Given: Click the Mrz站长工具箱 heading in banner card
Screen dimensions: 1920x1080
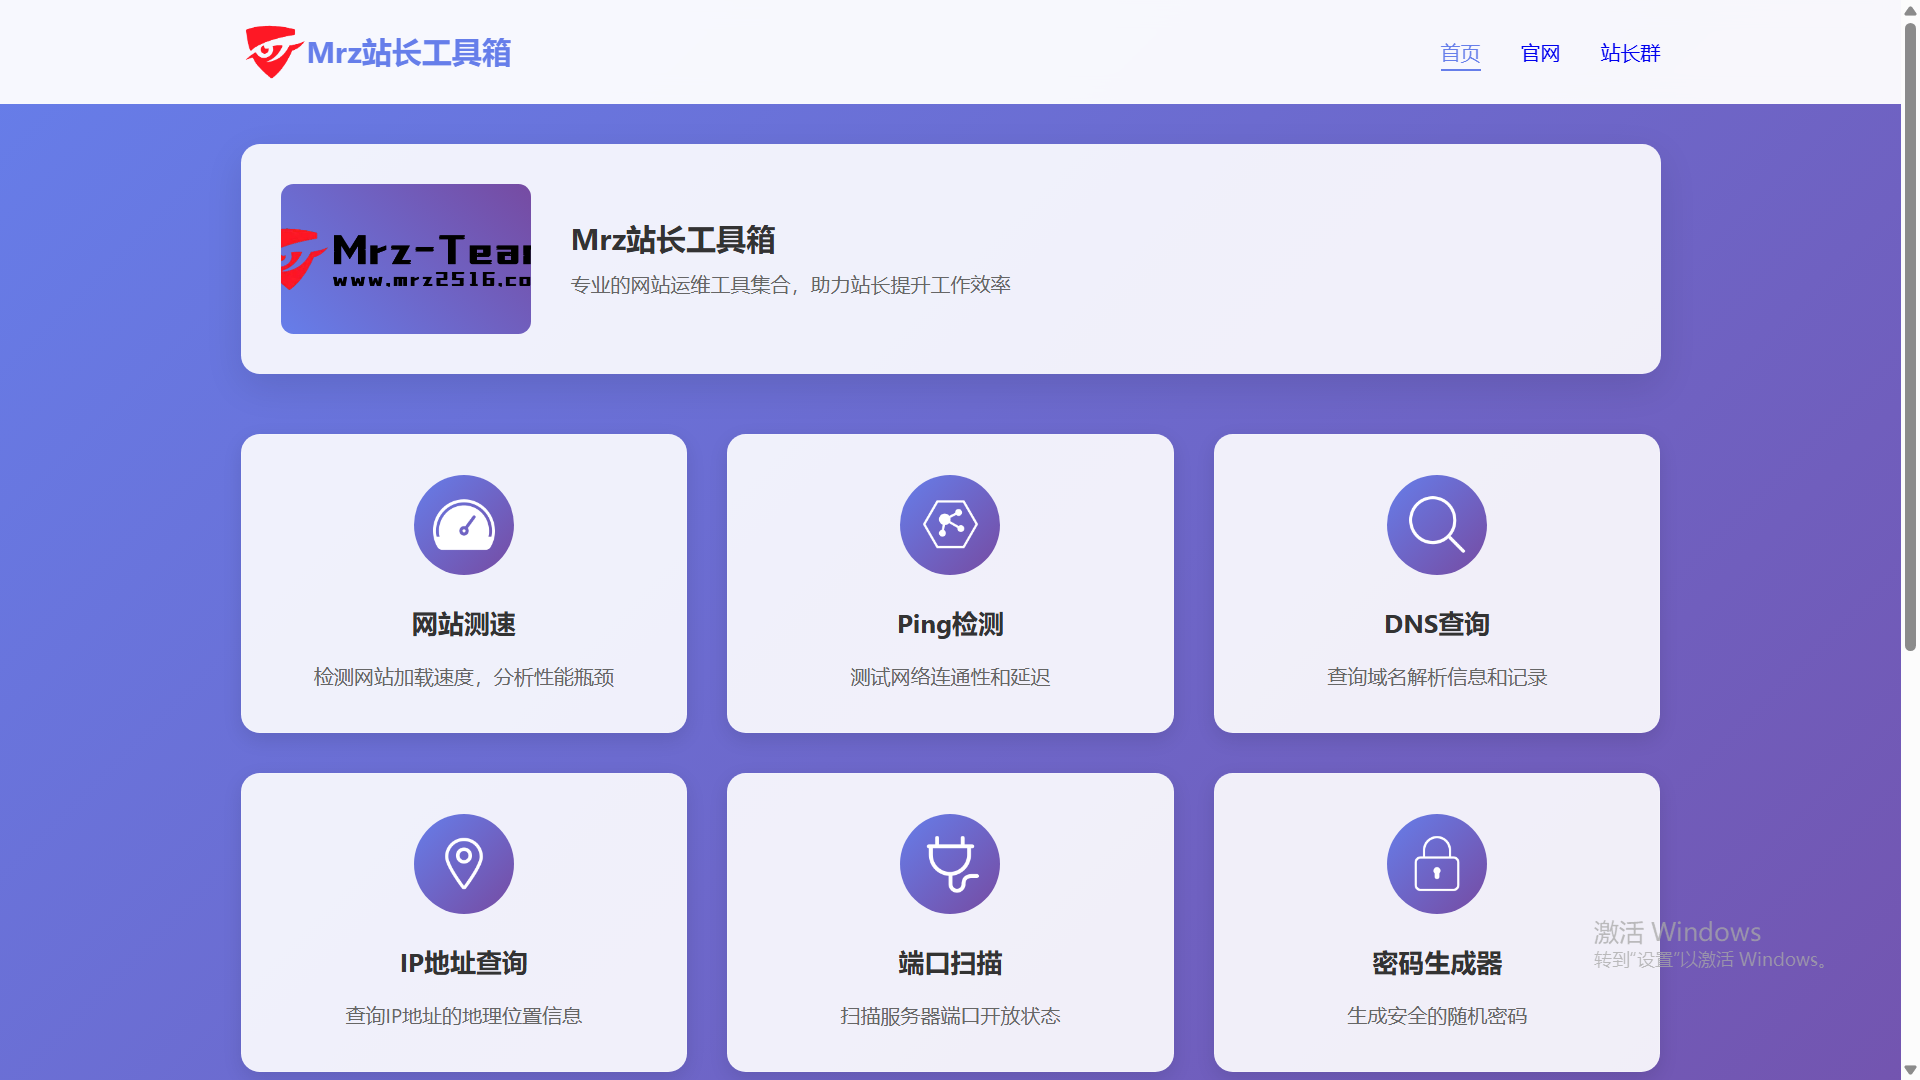Looking at the screenshot, I should point(673,240).
